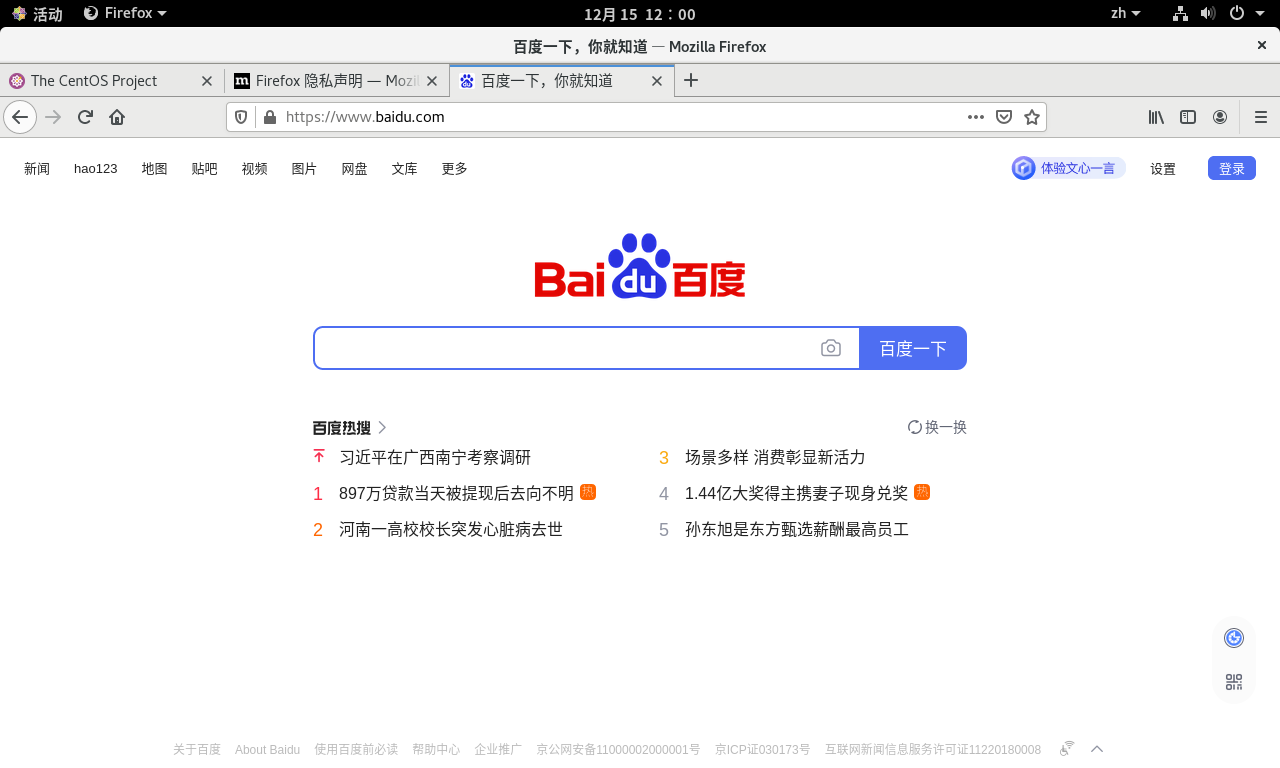Viewport: 1280px width, 768px height.
Task: View site security padlock information
Action: coord(269,117)
